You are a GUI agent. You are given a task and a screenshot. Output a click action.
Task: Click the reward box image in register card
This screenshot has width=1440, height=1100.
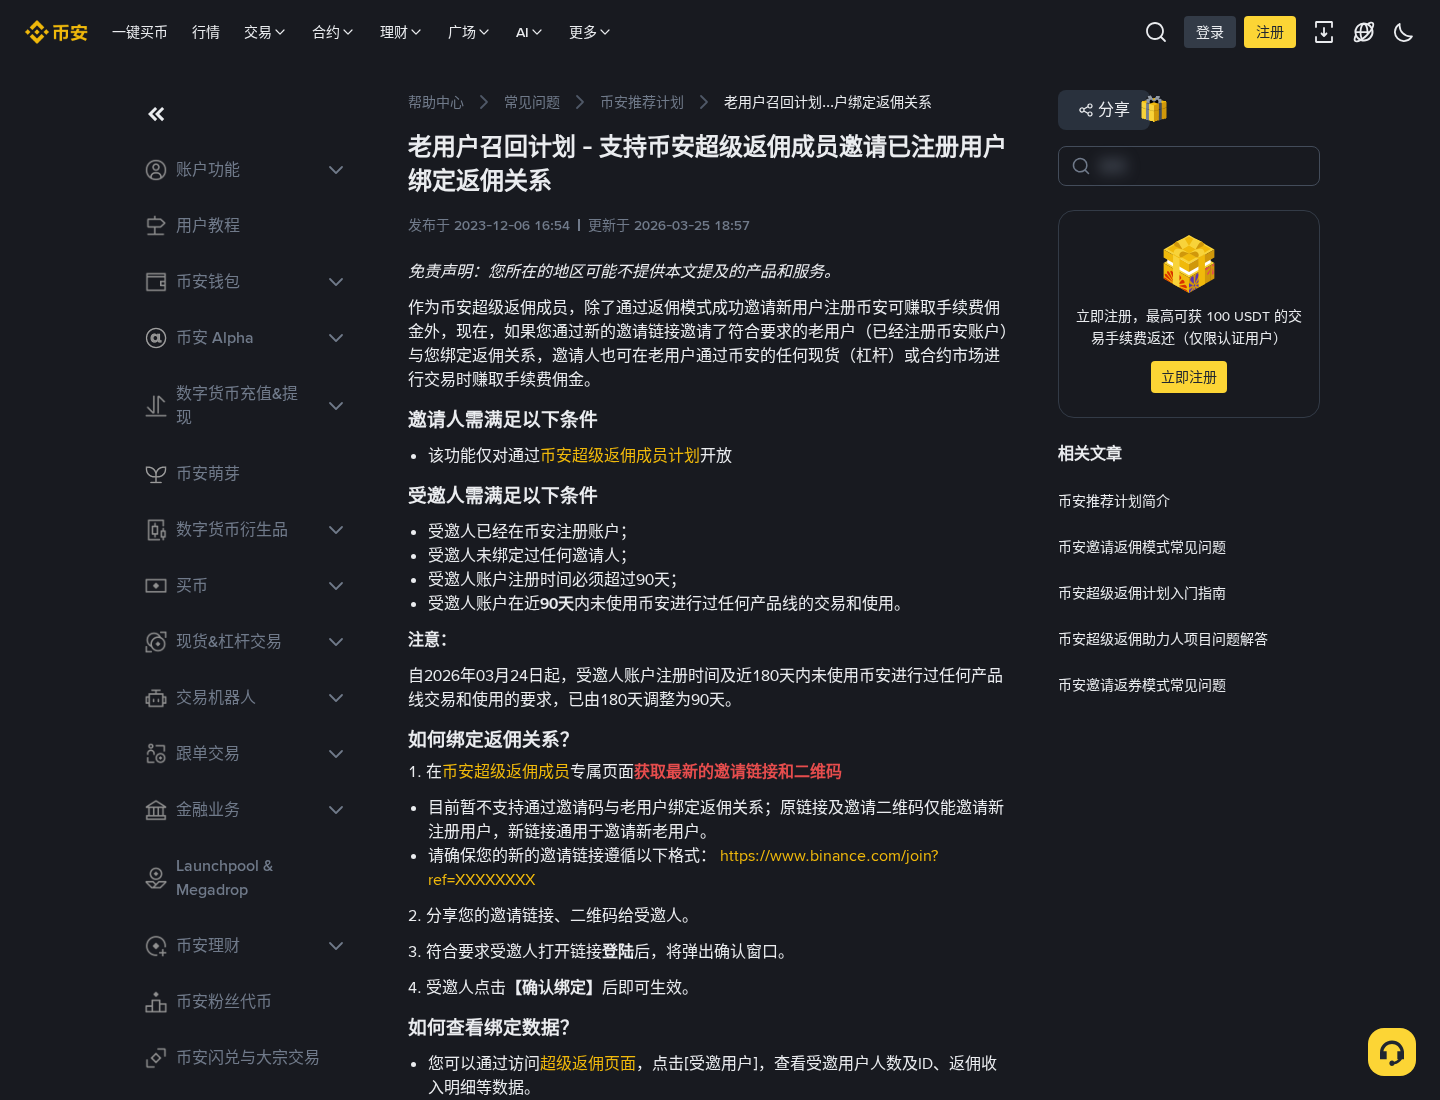[1189, 264]
